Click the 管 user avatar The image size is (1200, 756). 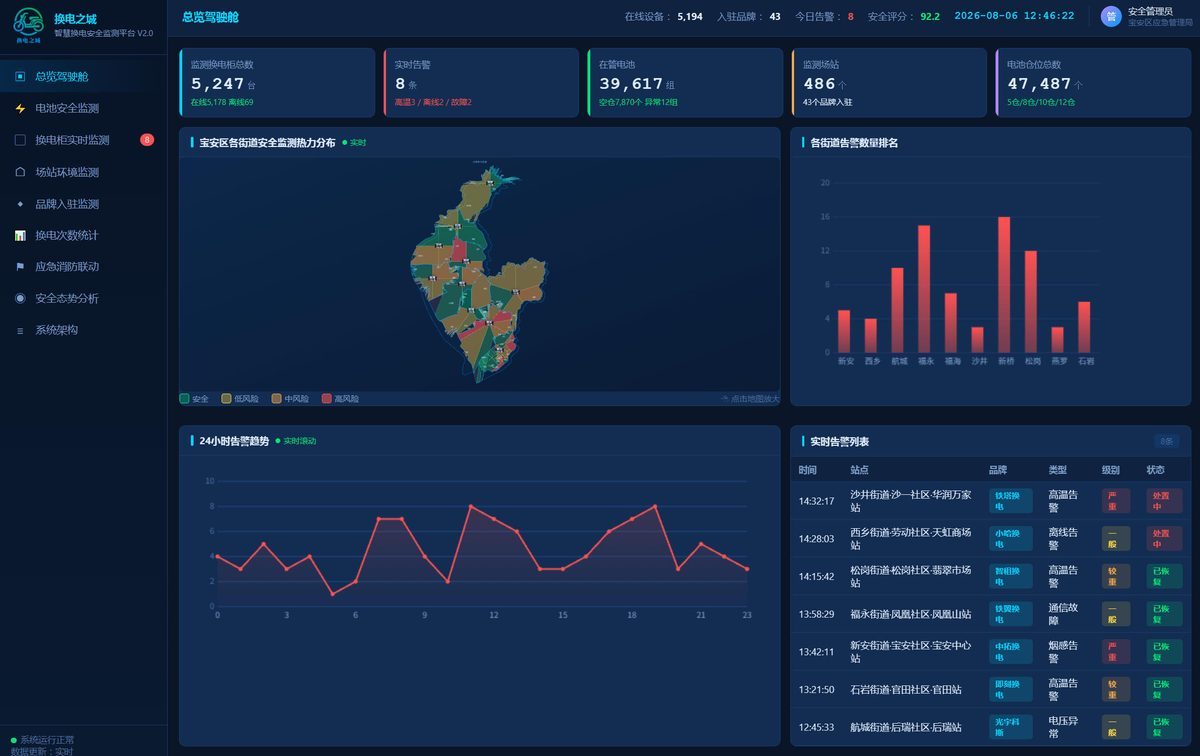pyautogui.click(x=1111, y=16)
